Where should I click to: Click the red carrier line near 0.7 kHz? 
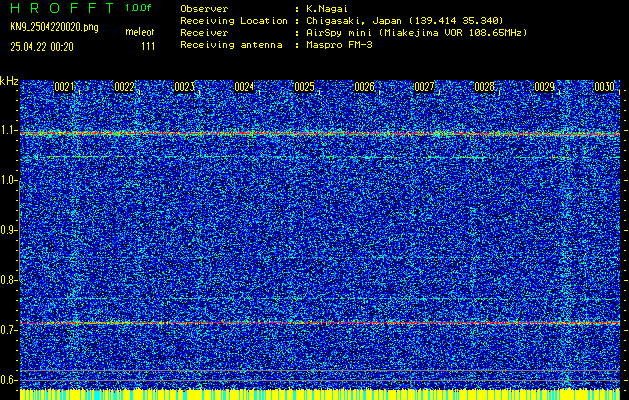coord(320,323)
